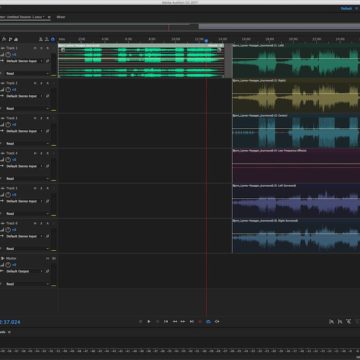Move playhead to previous marker
Screen dimensions: 360x360
(x=166, y=322)
